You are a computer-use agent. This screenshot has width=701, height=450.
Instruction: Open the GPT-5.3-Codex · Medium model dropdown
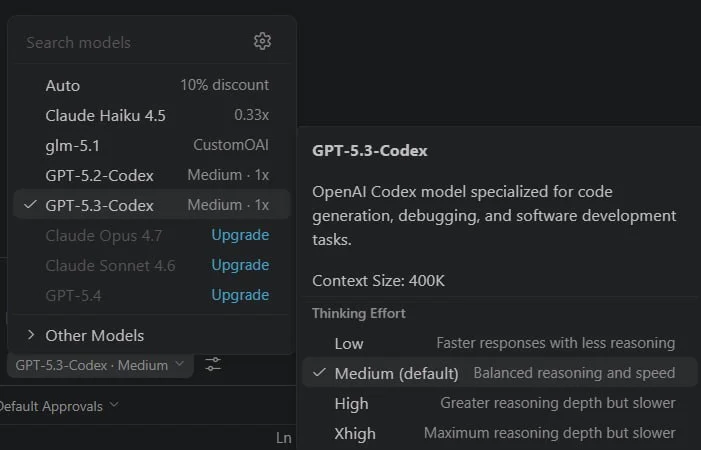100,365
